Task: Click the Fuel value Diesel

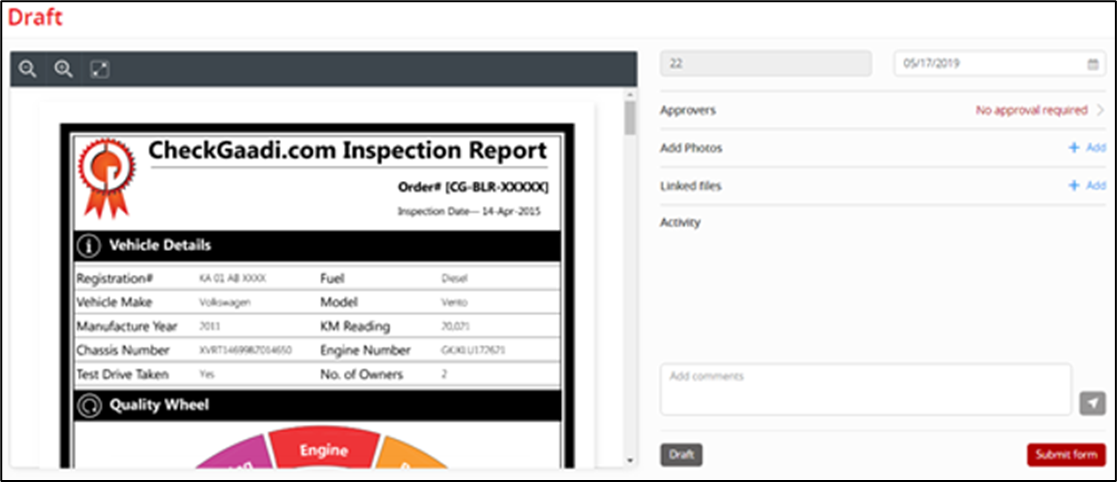Action: point(454,278)
